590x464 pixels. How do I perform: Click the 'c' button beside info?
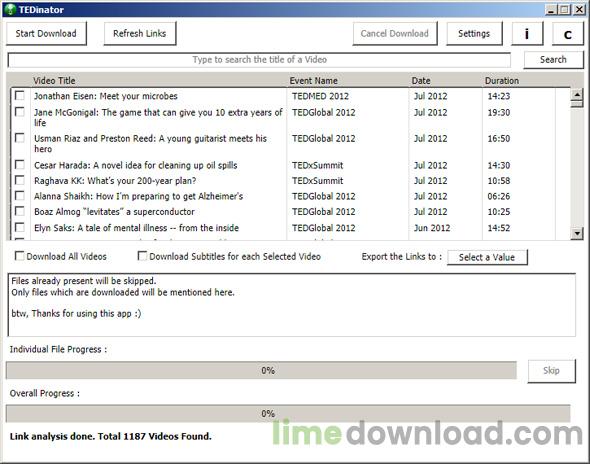[567, 33]
